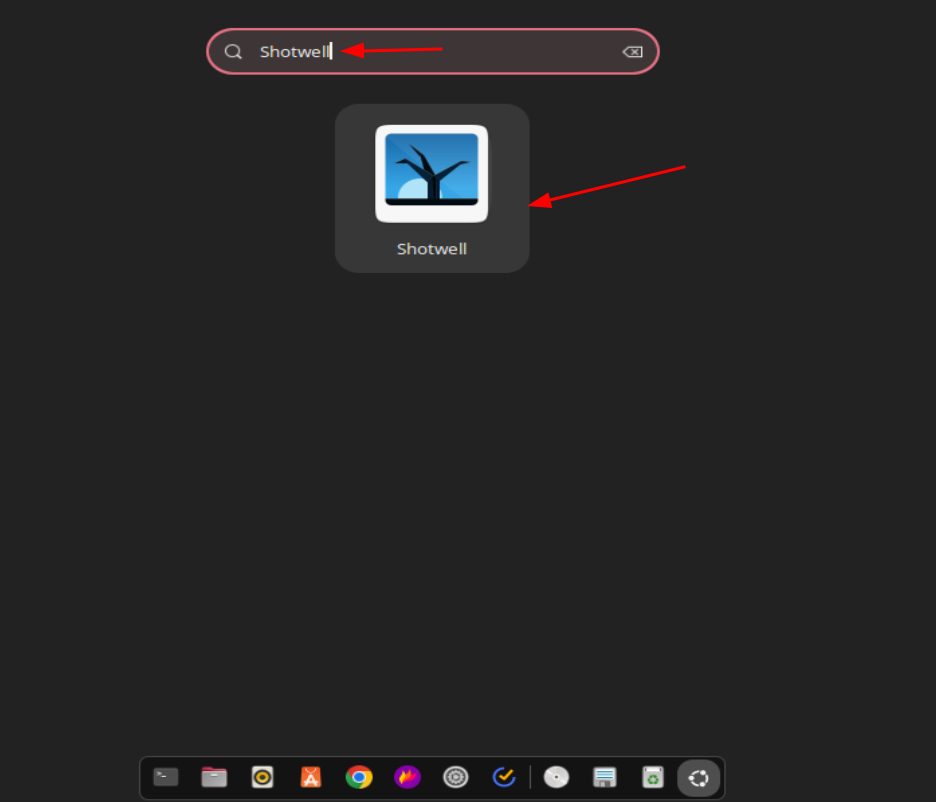Viewport: 936px width, 802px height.
Task: Open the optical disc icon in dock
Action: click(x=556, y=778)
